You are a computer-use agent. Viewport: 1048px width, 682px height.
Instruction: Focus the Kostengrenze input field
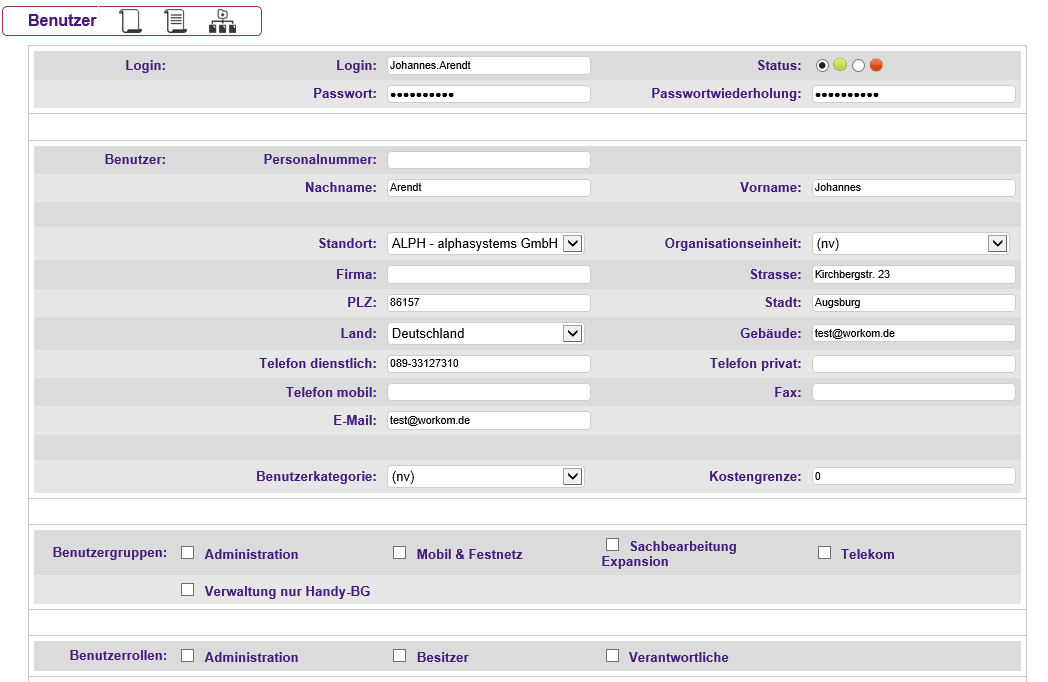[x=913, y=477]
